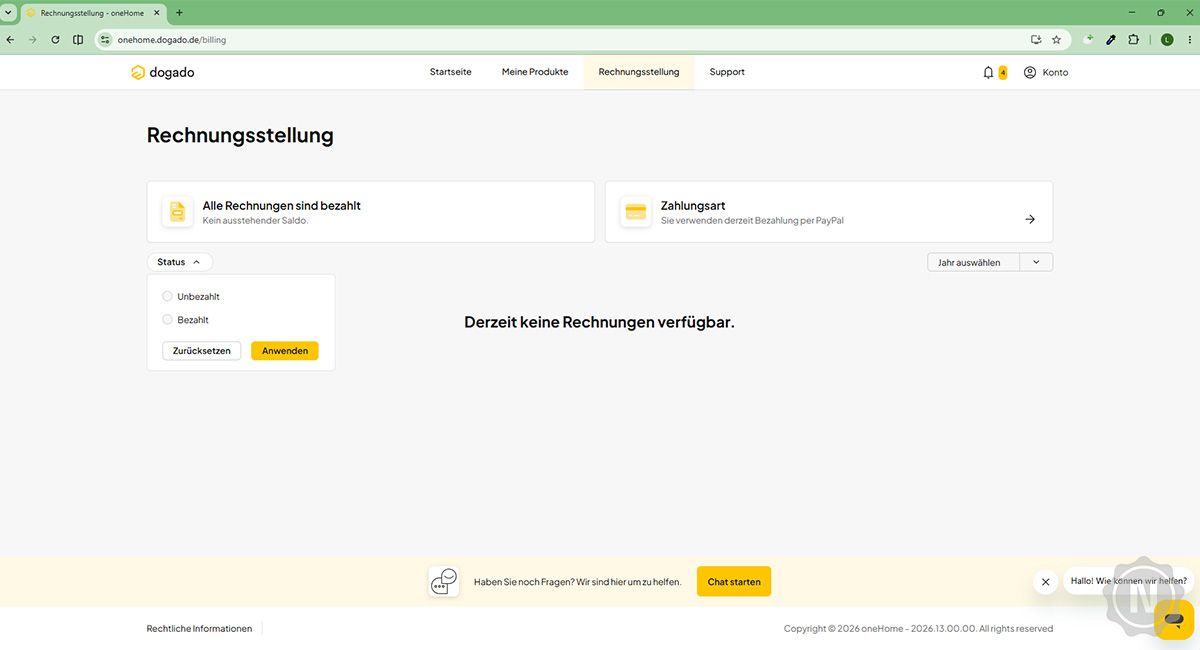The image size is (1200, 650).
Task: Bookmark this page with the star
Action: 1056,40
